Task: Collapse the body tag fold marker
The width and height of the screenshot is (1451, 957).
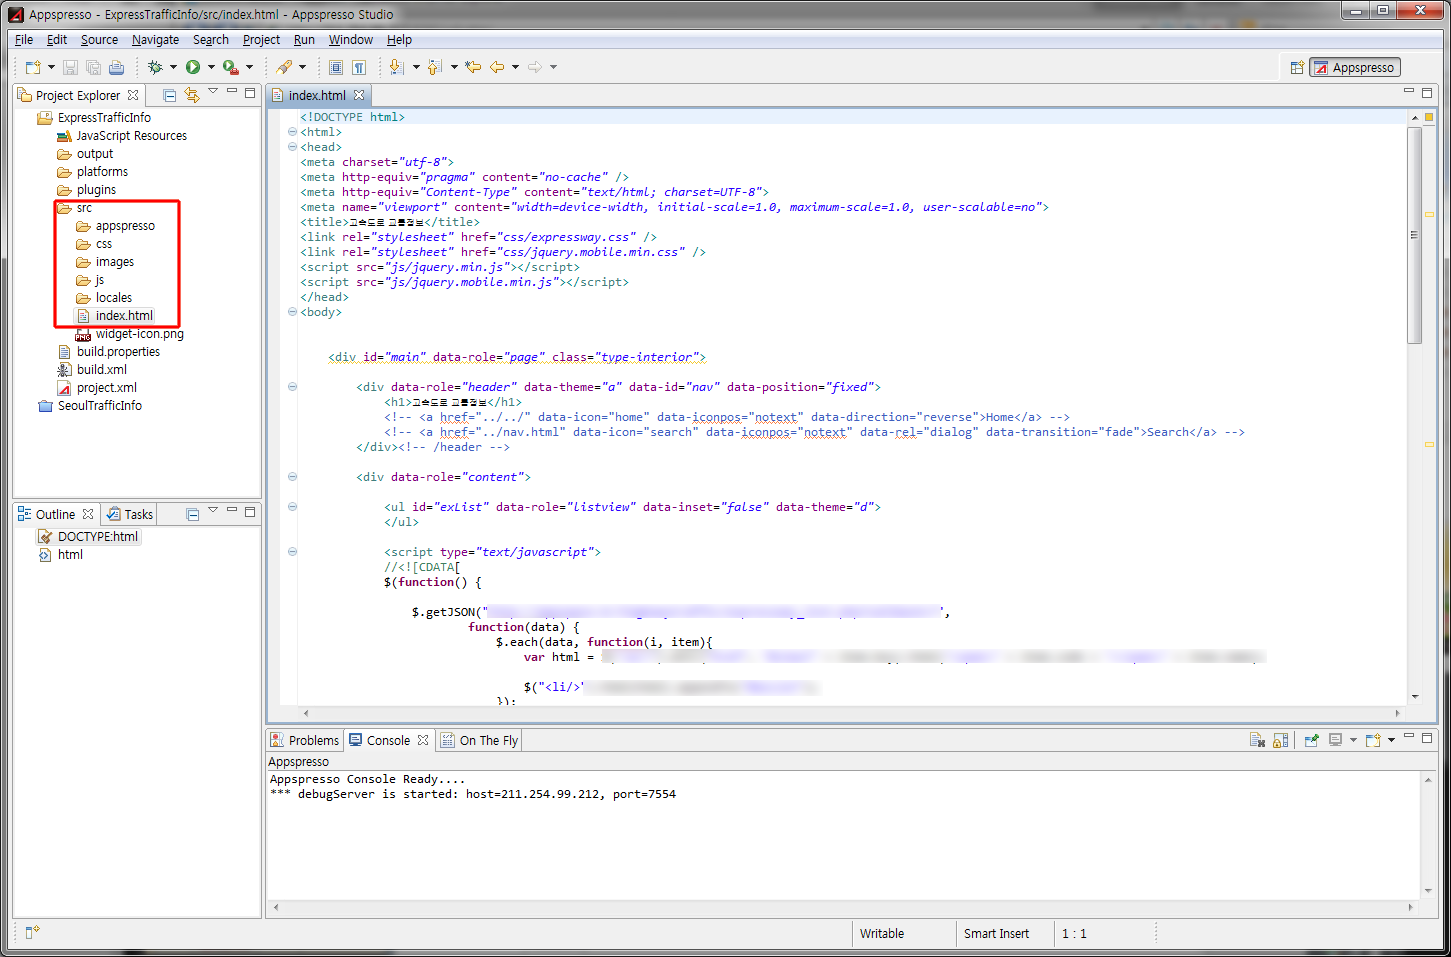Action: click(292, 312)
